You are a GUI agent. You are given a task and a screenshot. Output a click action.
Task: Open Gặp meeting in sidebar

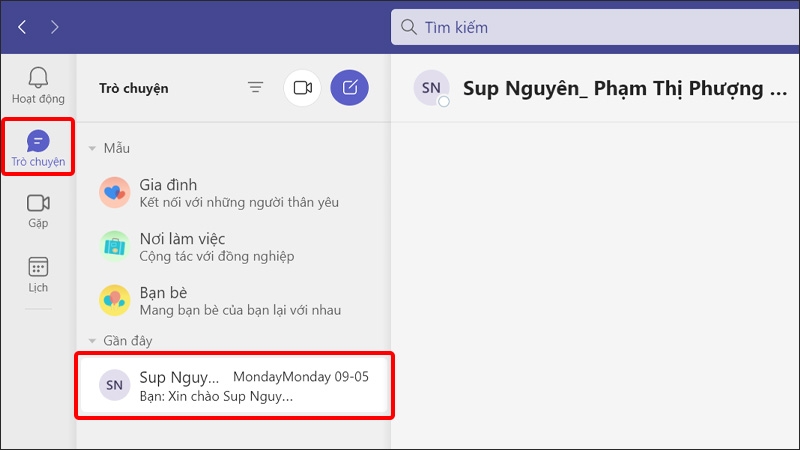coord(38,211)
